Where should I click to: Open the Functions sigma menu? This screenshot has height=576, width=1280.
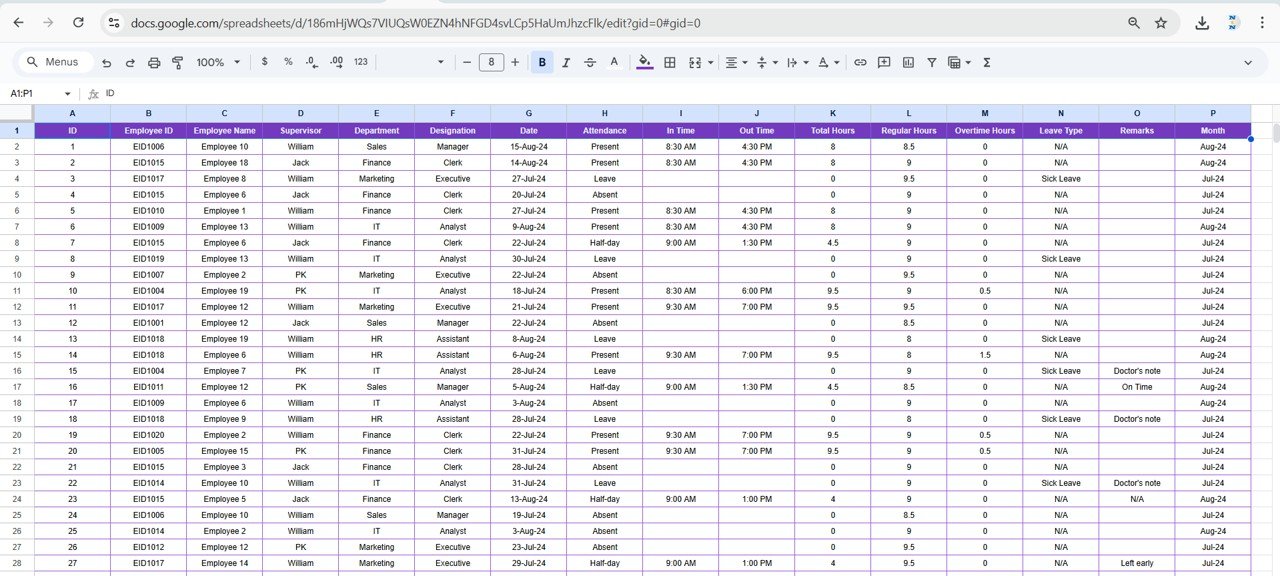point(985,62)
